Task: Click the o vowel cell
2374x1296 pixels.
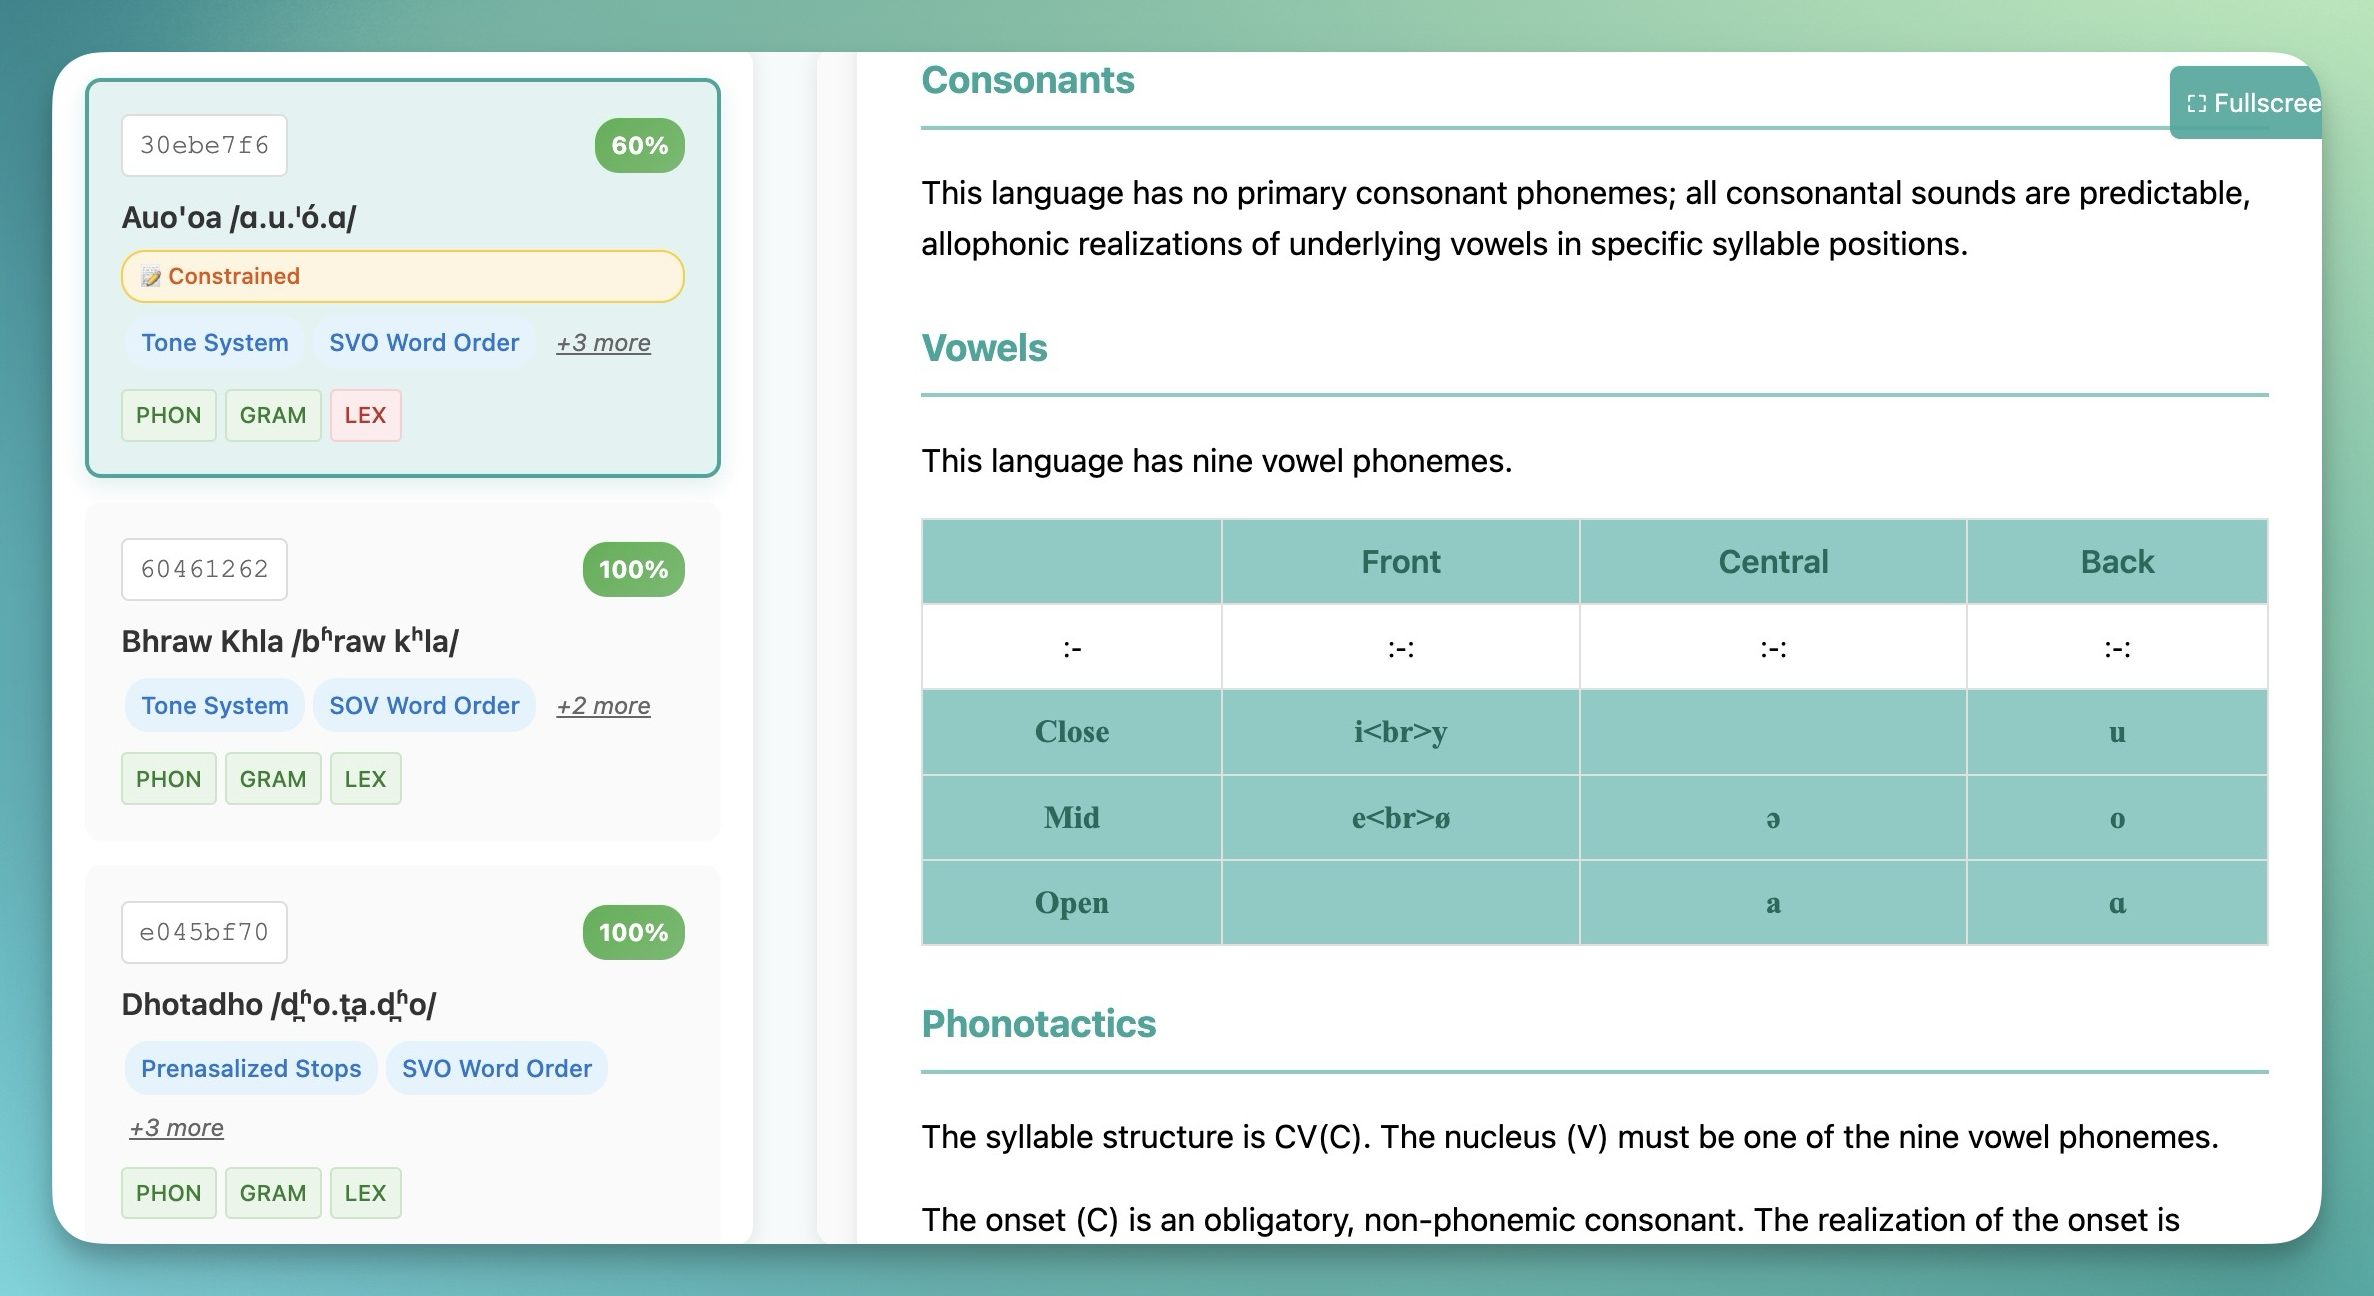Action: click(2117, 818)
